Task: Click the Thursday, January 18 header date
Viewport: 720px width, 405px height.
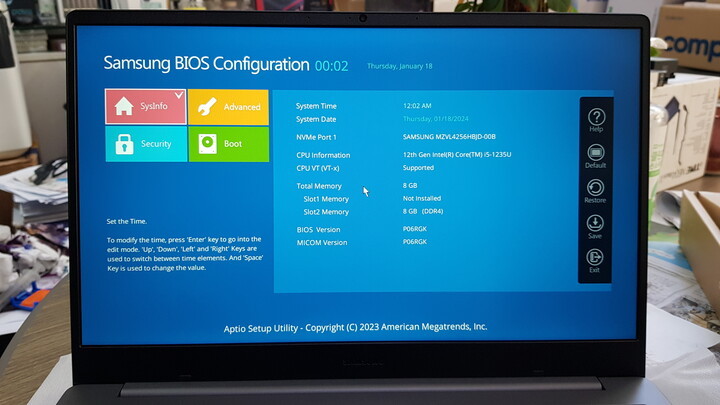Action: pos(399,66)
